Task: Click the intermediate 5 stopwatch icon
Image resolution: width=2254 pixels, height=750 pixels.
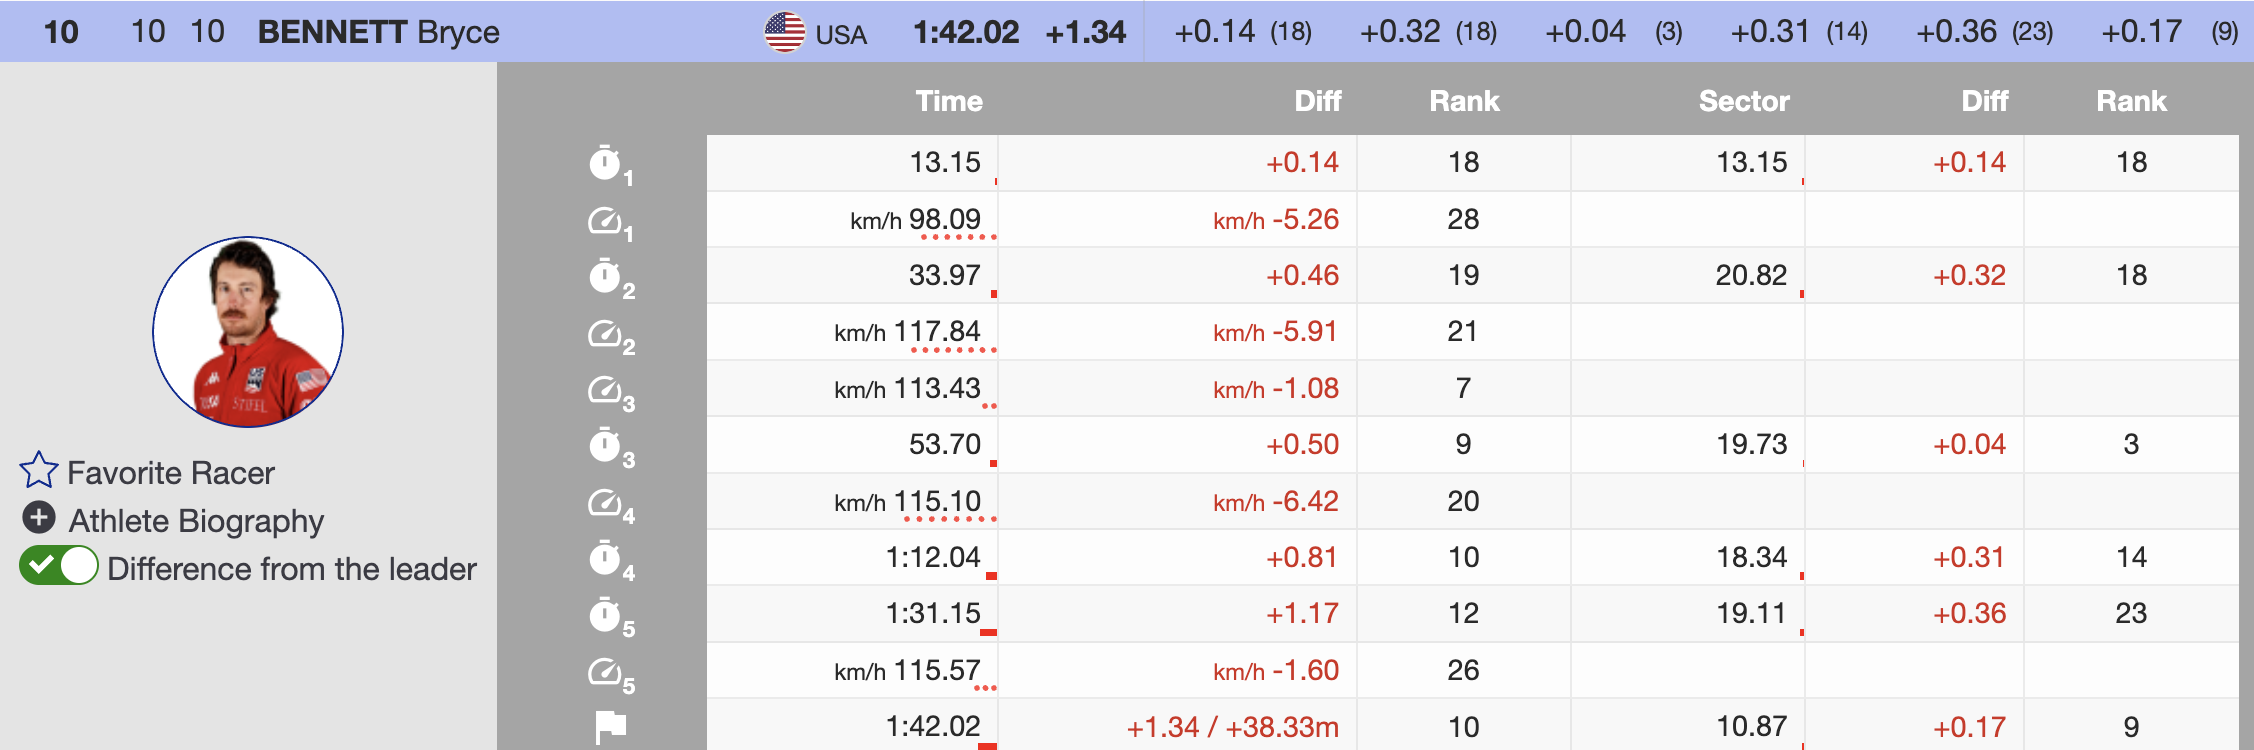Action: coord(605,614)
